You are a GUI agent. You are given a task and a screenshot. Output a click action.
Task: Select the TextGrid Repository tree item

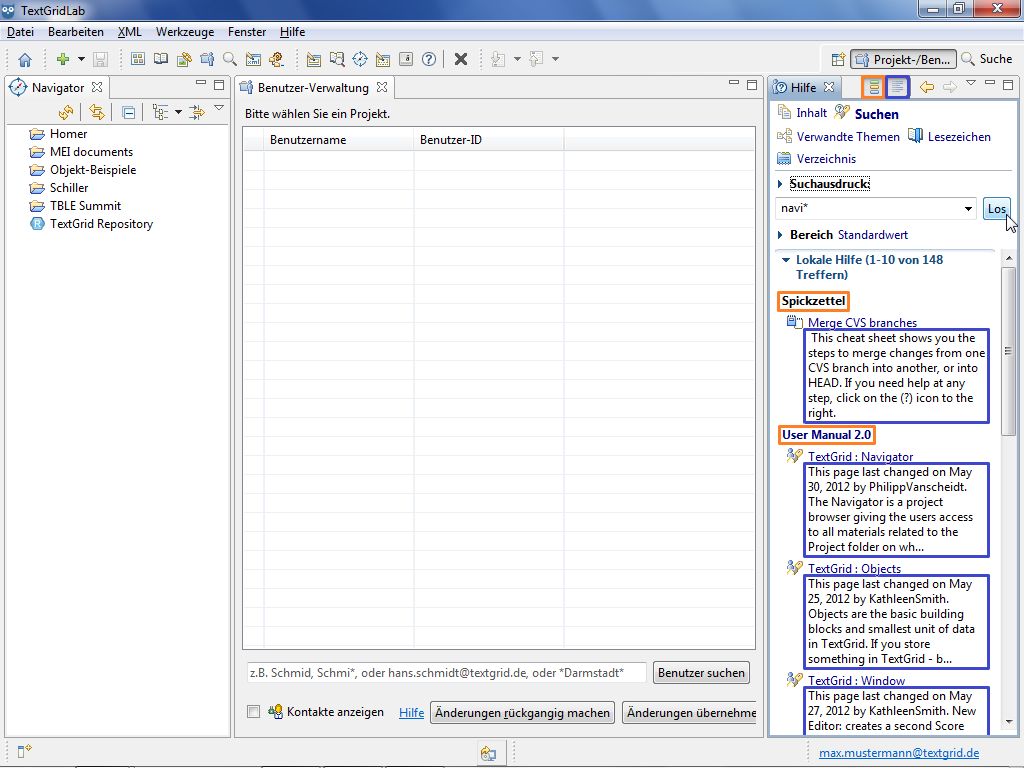[101, 224]
